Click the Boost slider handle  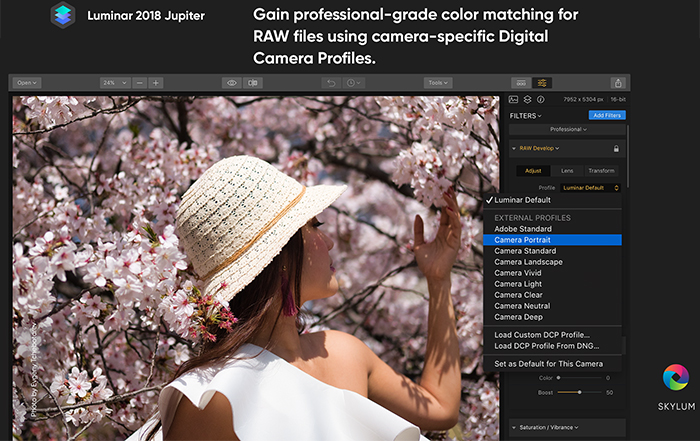[x=579, y=392]
